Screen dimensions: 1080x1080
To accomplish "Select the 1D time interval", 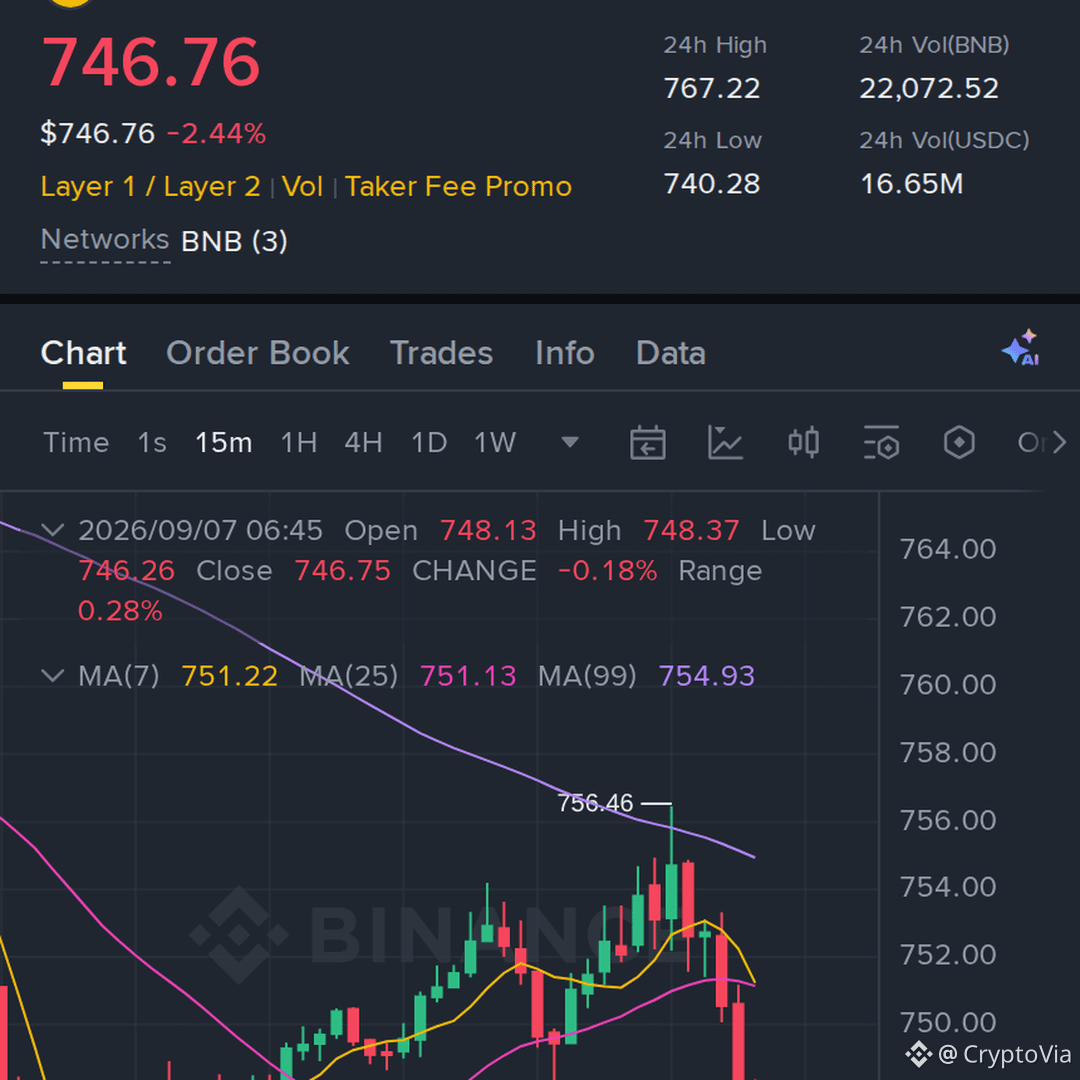I will (x=429, y=442).
